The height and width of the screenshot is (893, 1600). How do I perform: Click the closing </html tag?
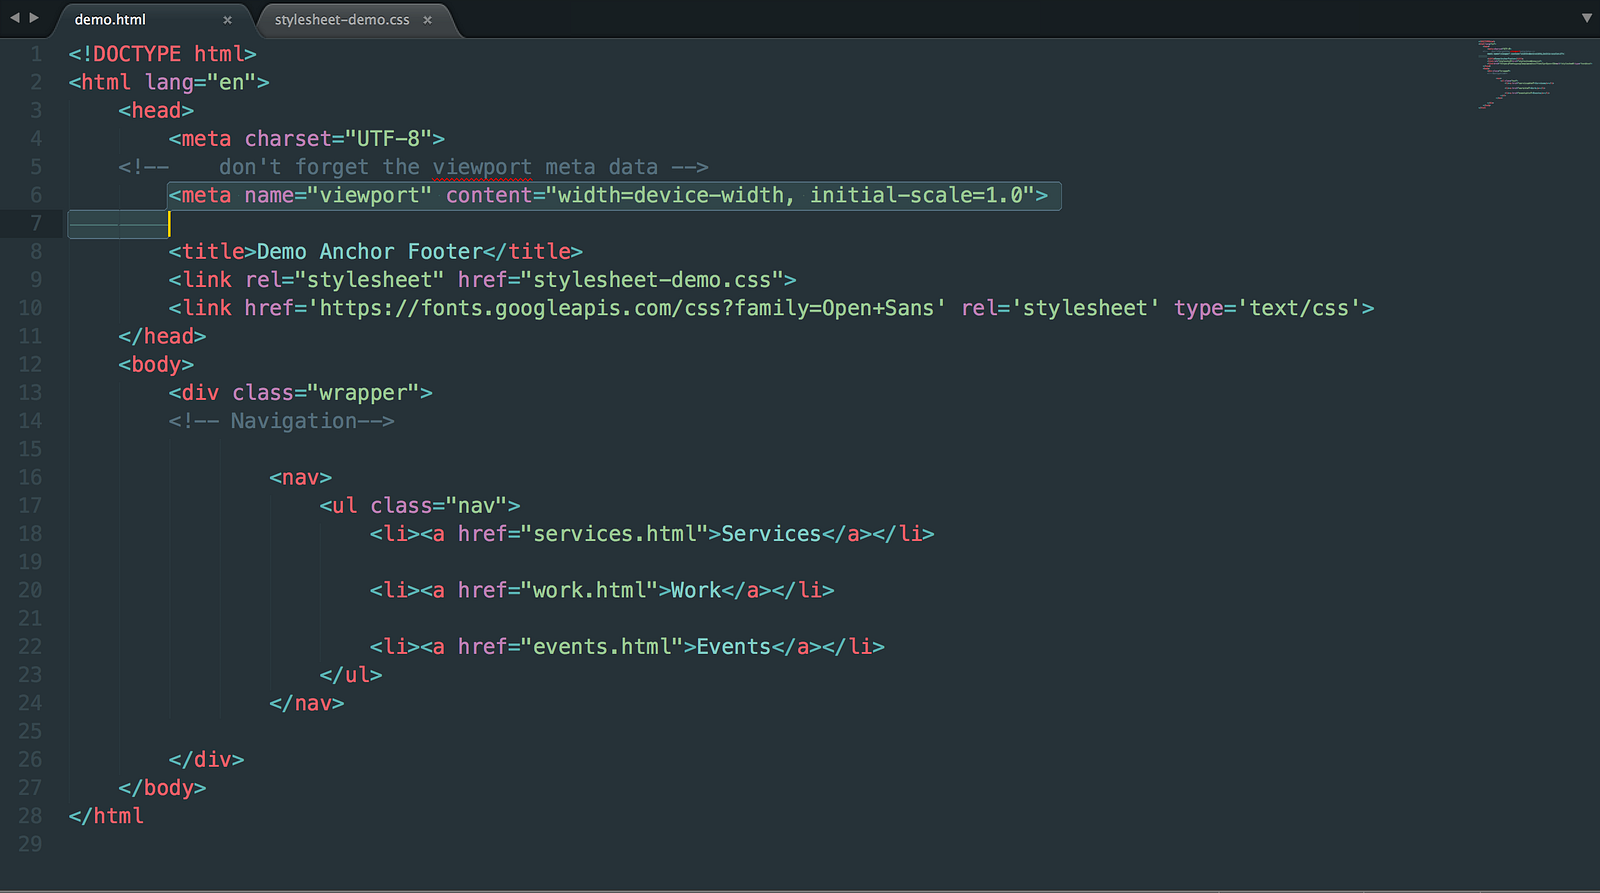[106, 816]
